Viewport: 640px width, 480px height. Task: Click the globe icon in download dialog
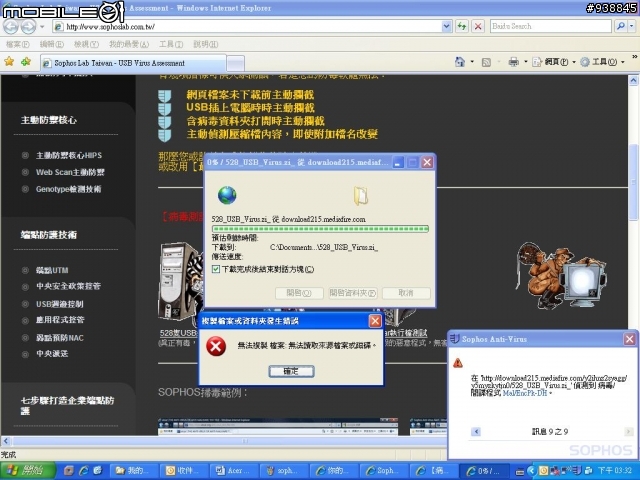pyautogui.click(x=227, y=195)
